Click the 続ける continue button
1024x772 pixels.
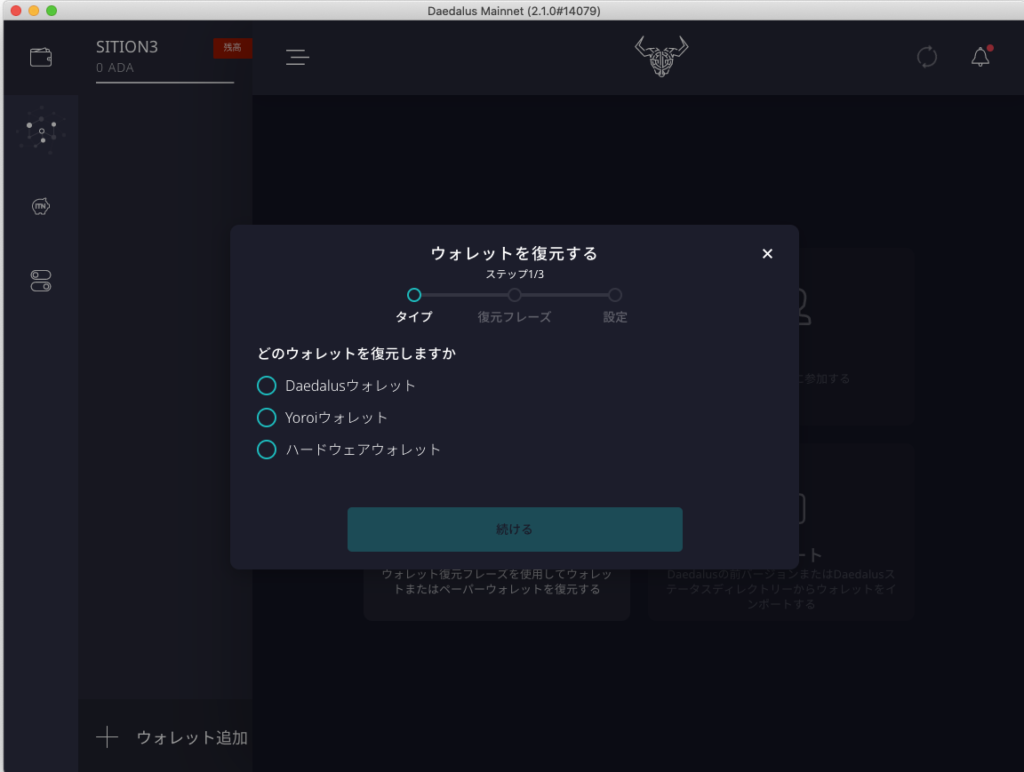(514, 529)
